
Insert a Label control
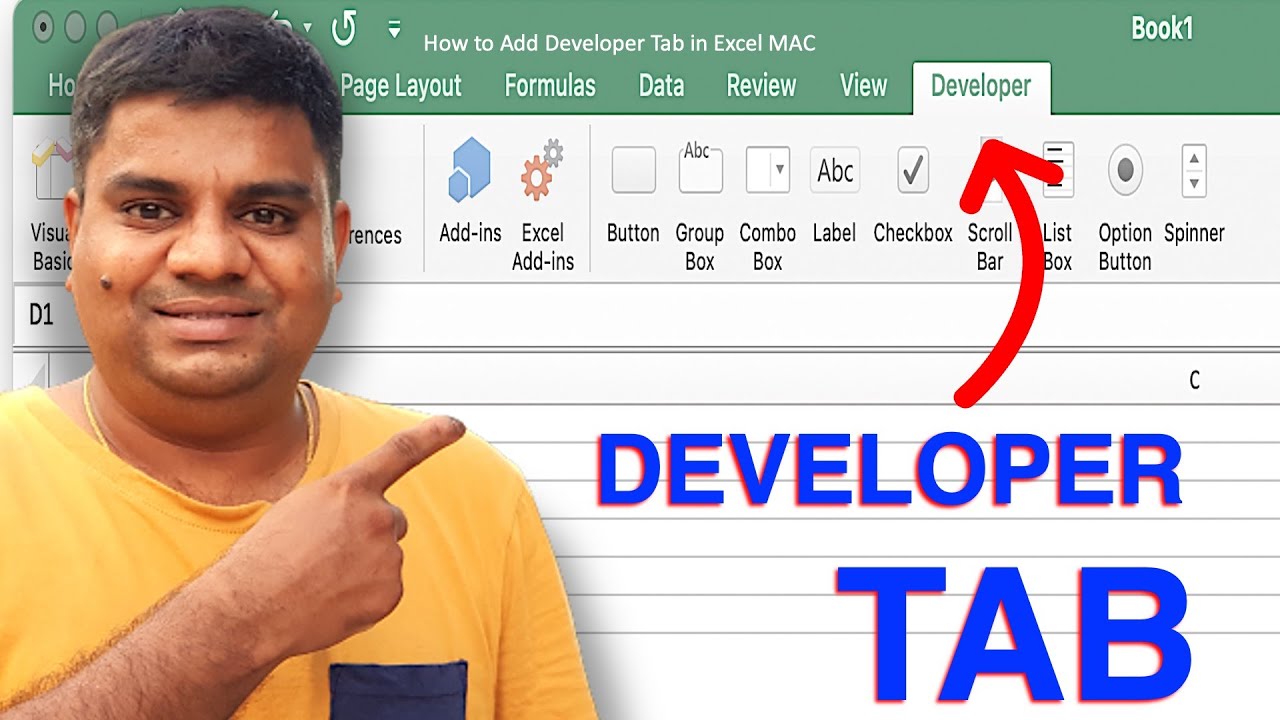pyautogui.click(x=834, y=171)
